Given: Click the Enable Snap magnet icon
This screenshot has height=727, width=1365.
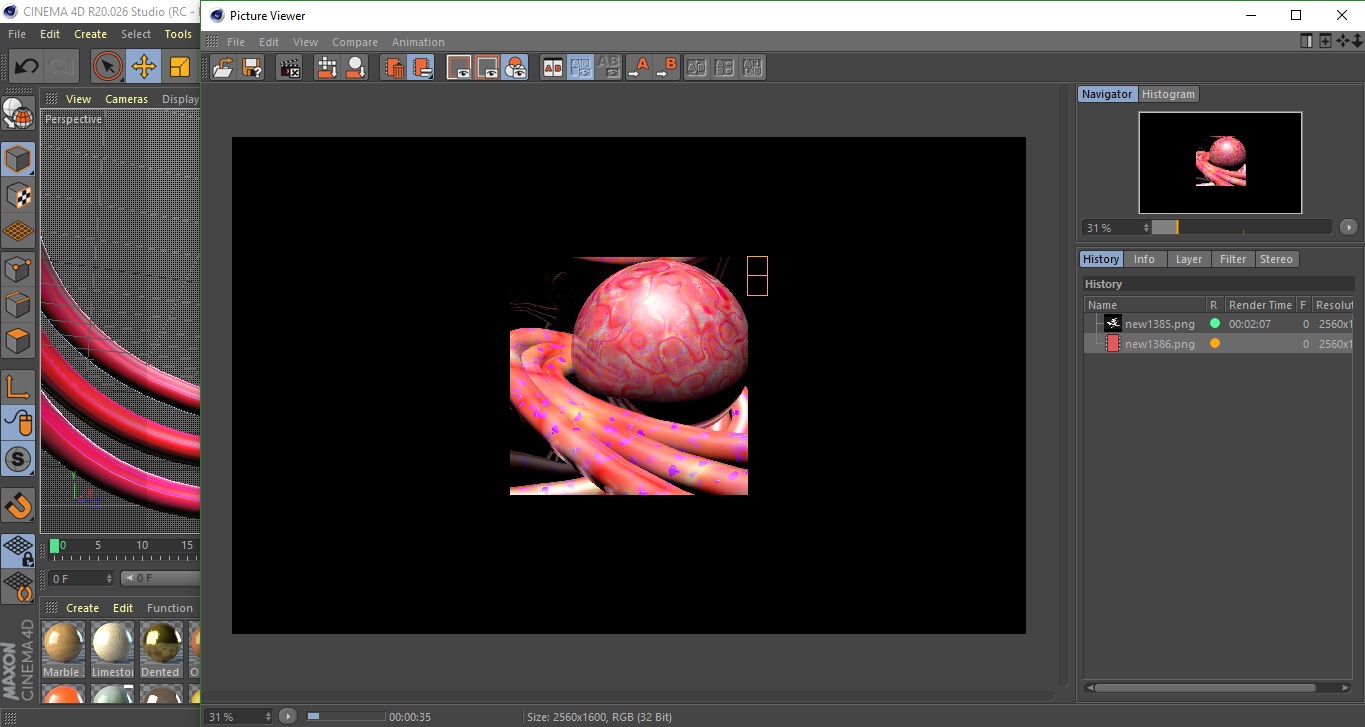Looking at the screenshot, I should pos(18,505).
